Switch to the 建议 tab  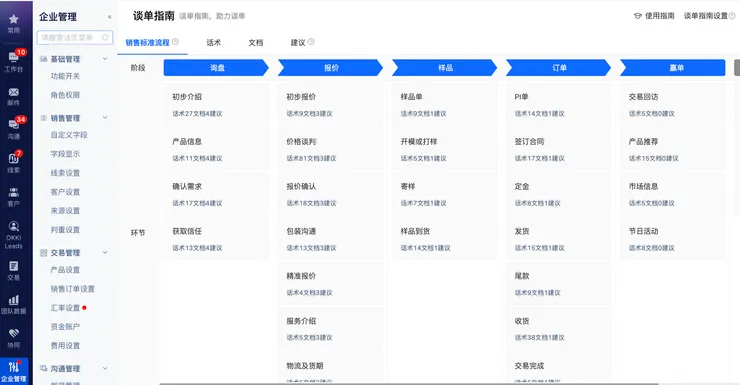(x=298, y=42)
